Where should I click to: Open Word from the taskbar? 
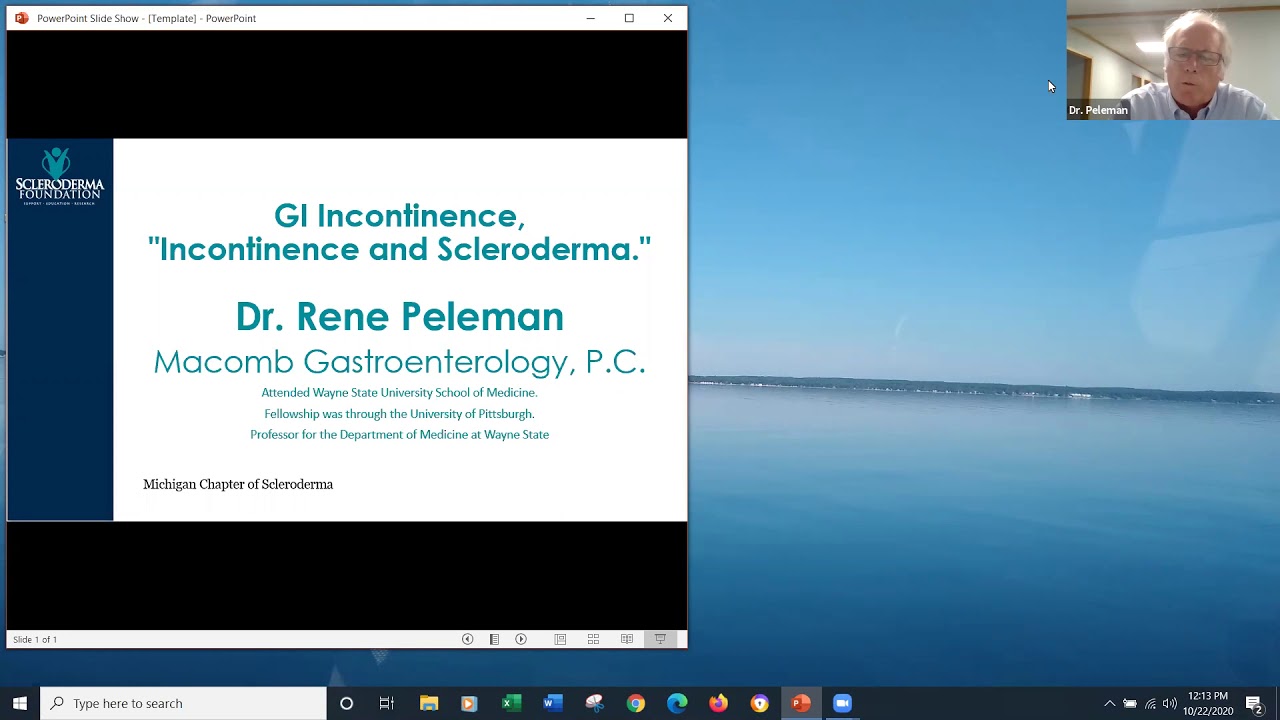pos(552,703)
